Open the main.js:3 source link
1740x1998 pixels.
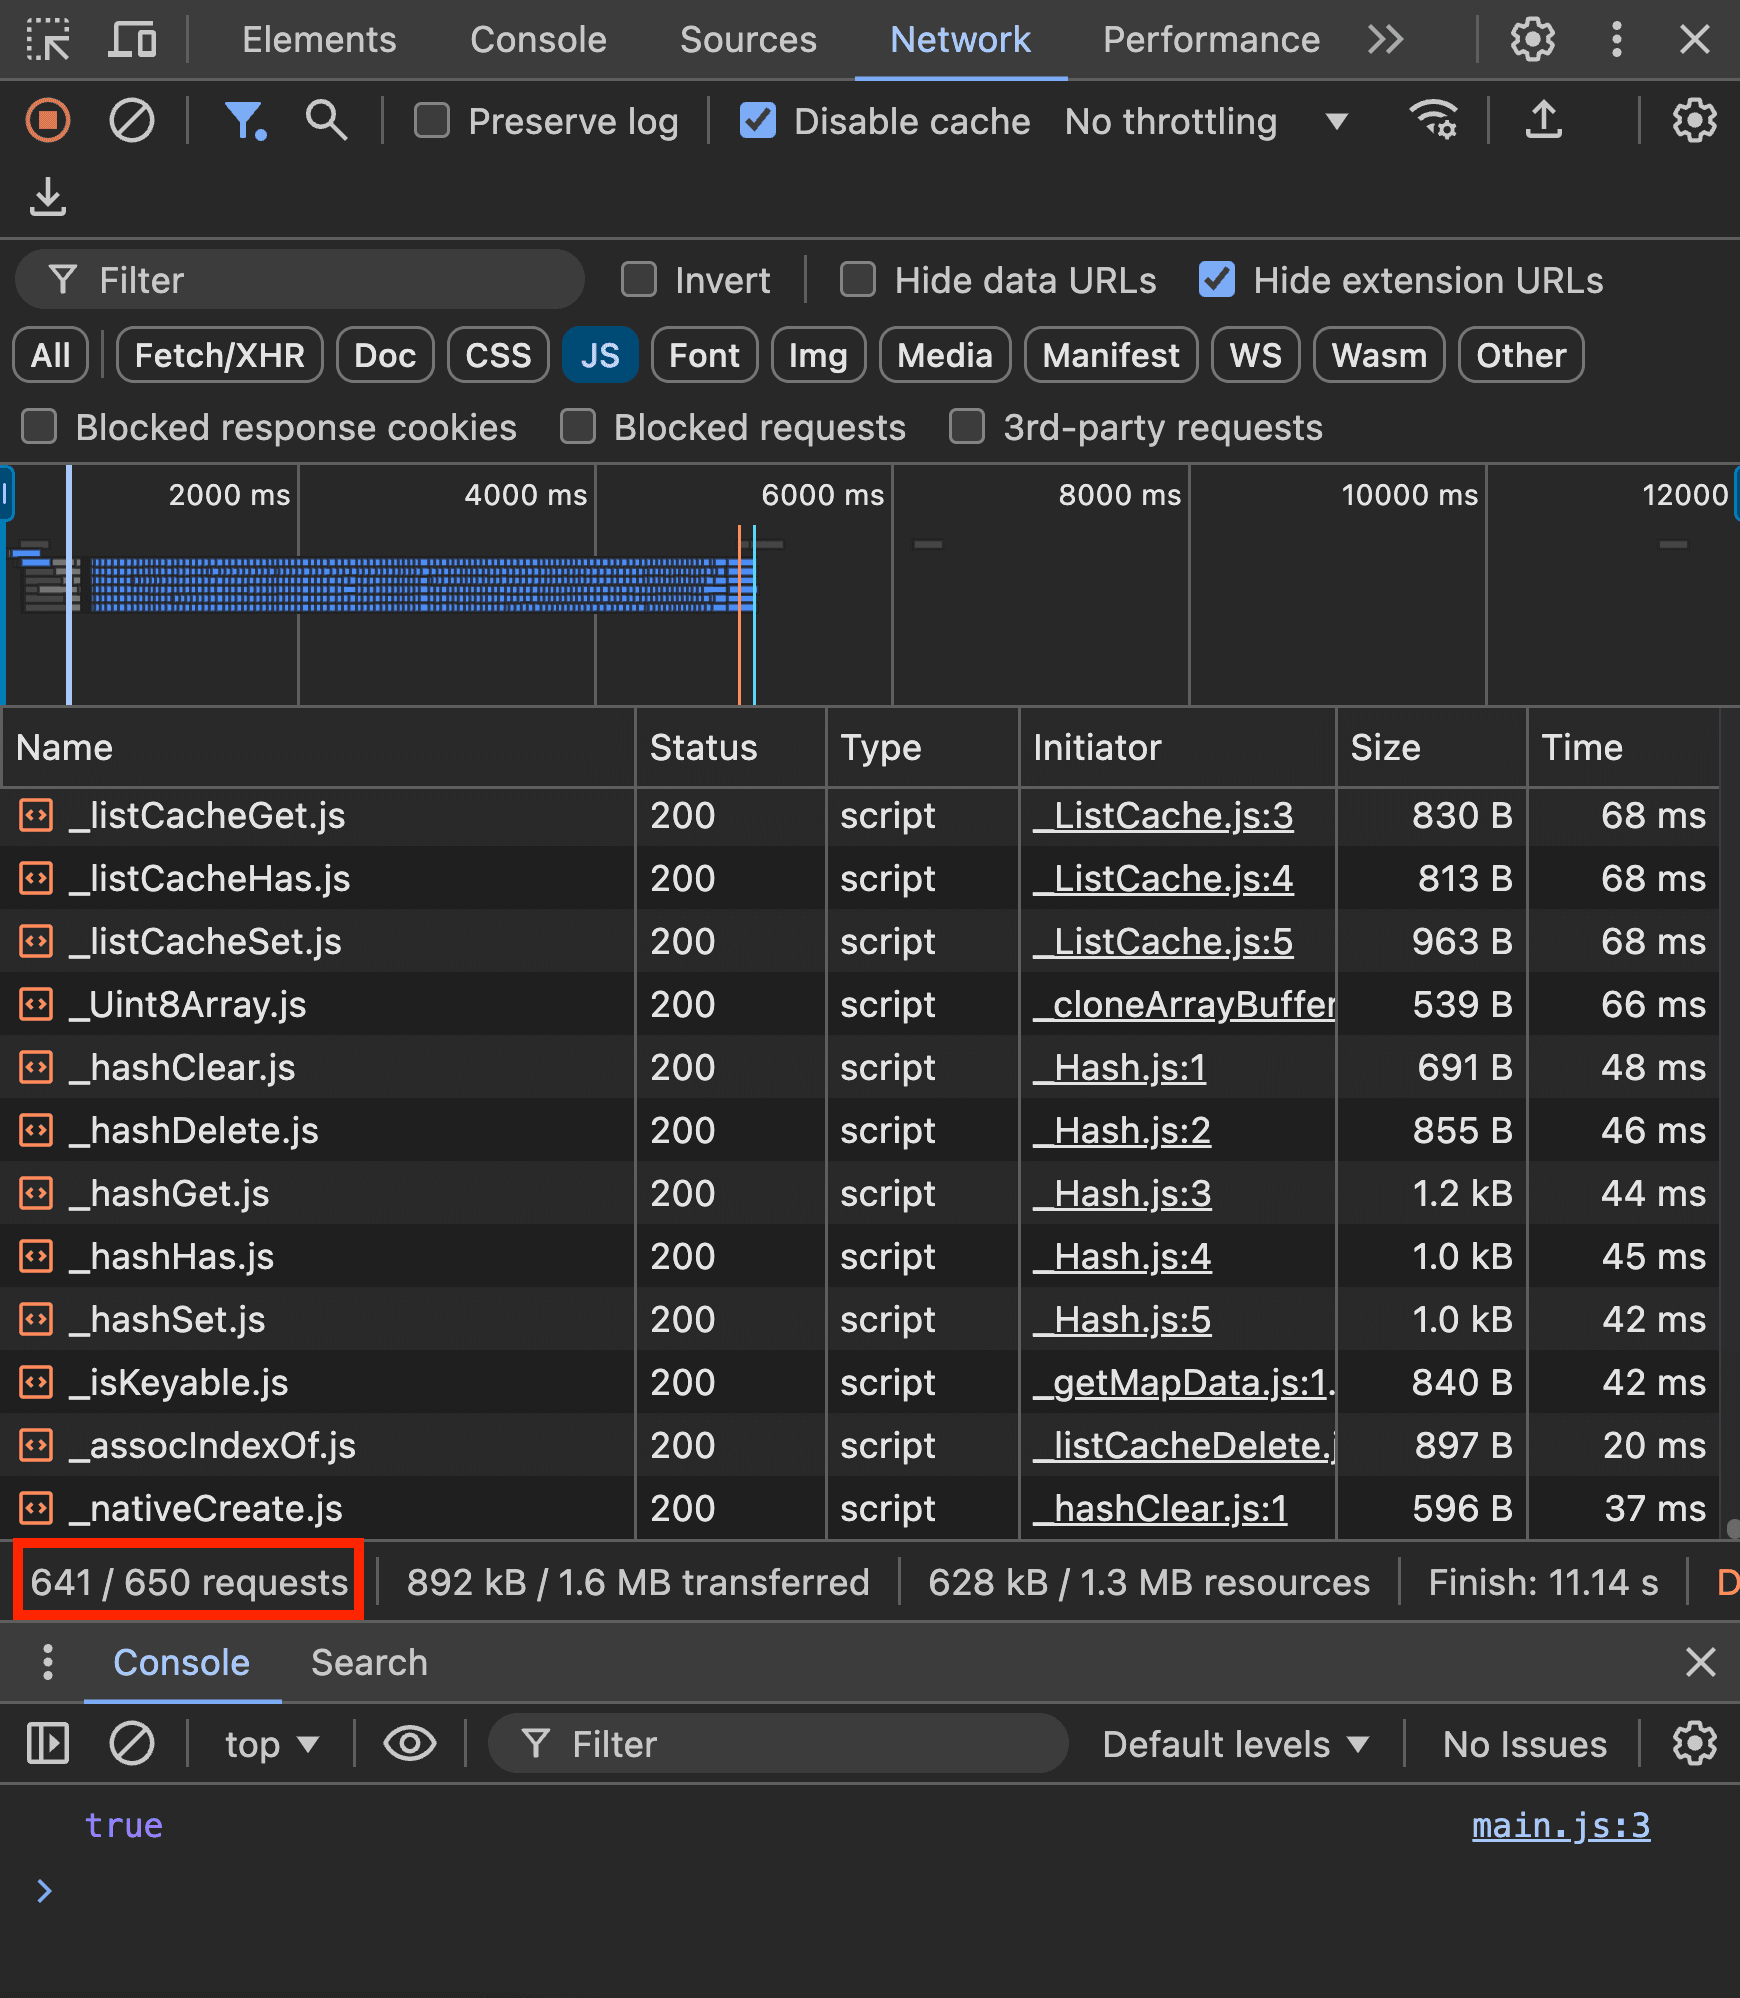pos(1560,1826)
